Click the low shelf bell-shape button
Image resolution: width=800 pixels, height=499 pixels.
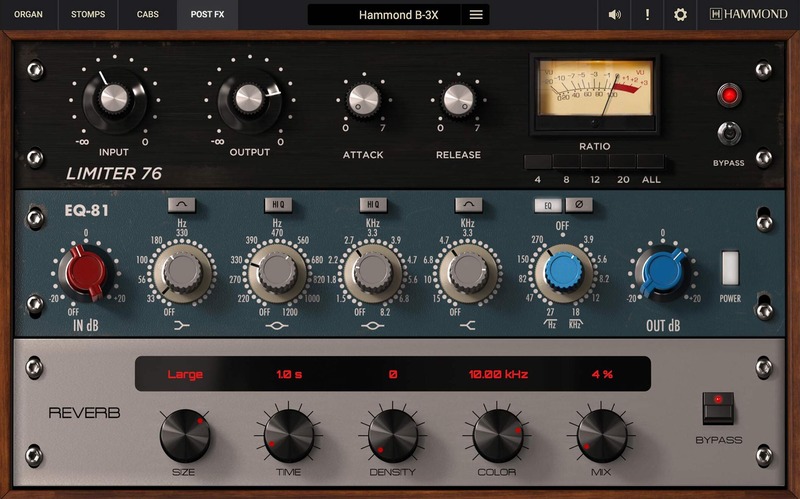click(187, 204)
